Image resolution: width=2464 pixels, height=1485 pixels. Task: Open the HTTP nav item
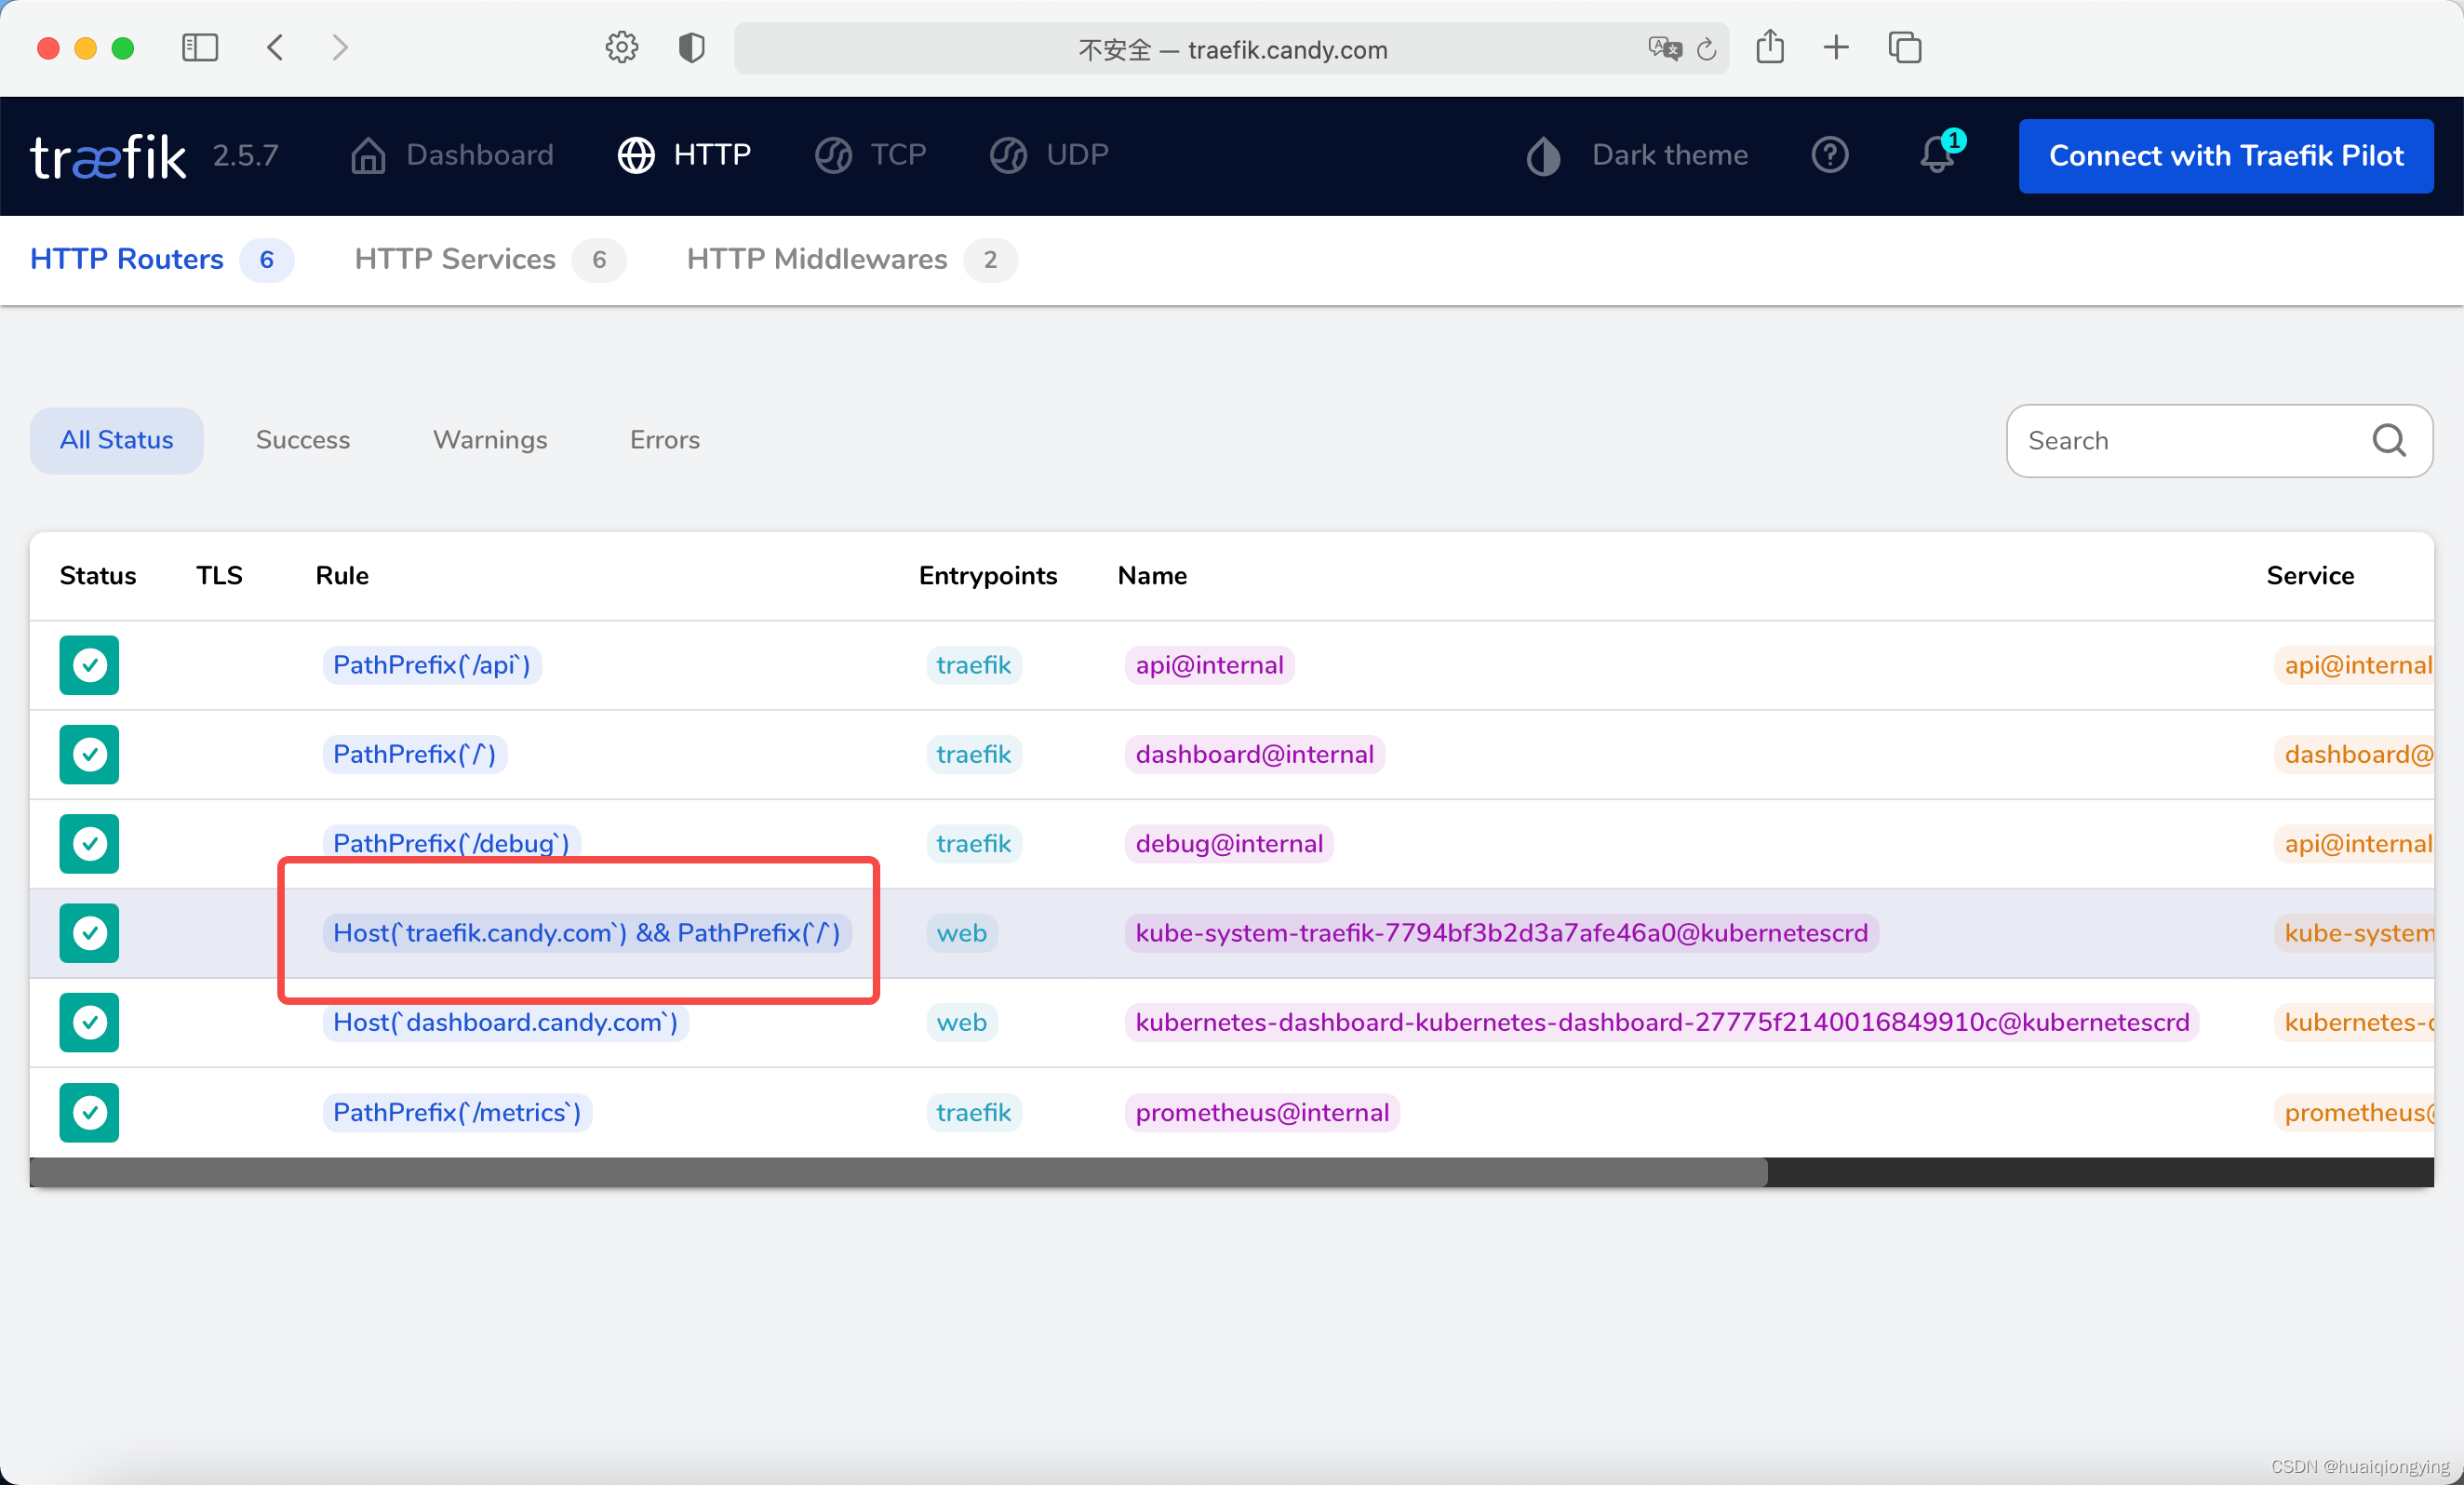coord(684,155)
